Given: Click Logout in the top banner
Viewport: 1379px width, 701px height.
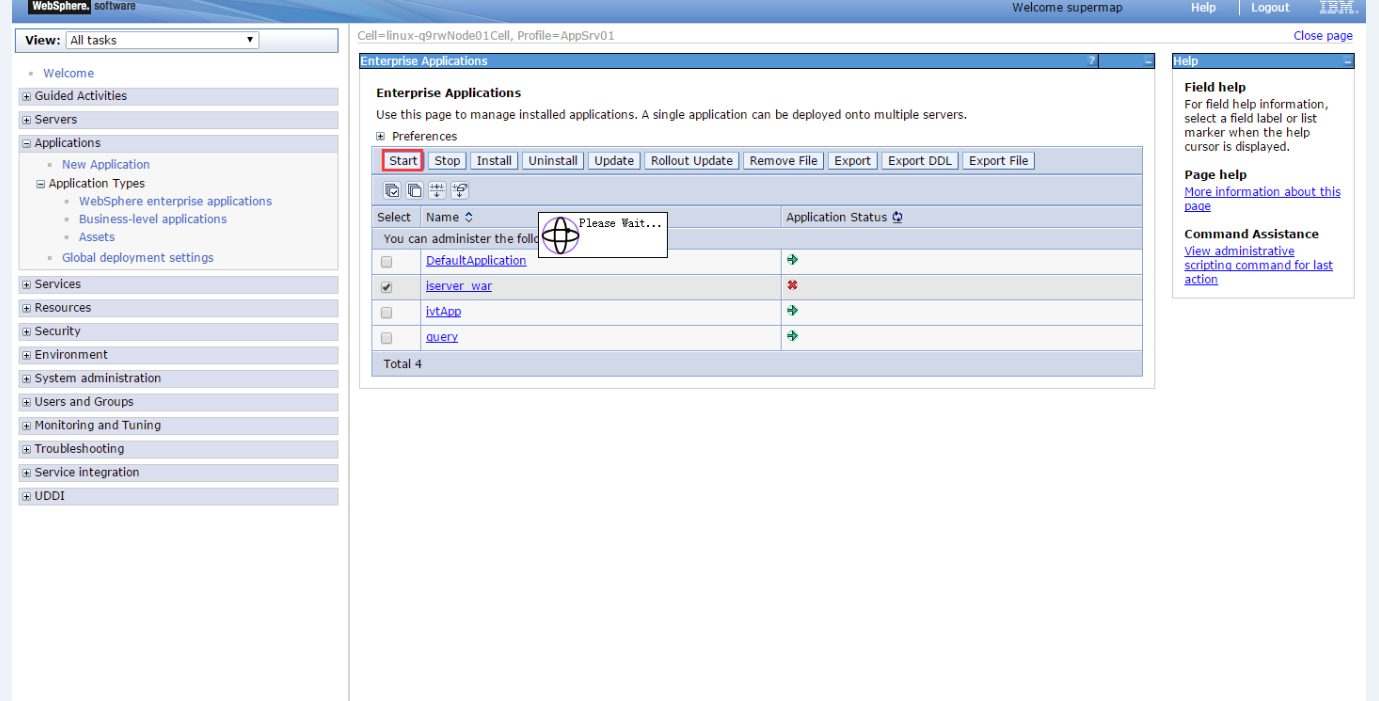Looking at the screenshot, I should coord(1270,8).
